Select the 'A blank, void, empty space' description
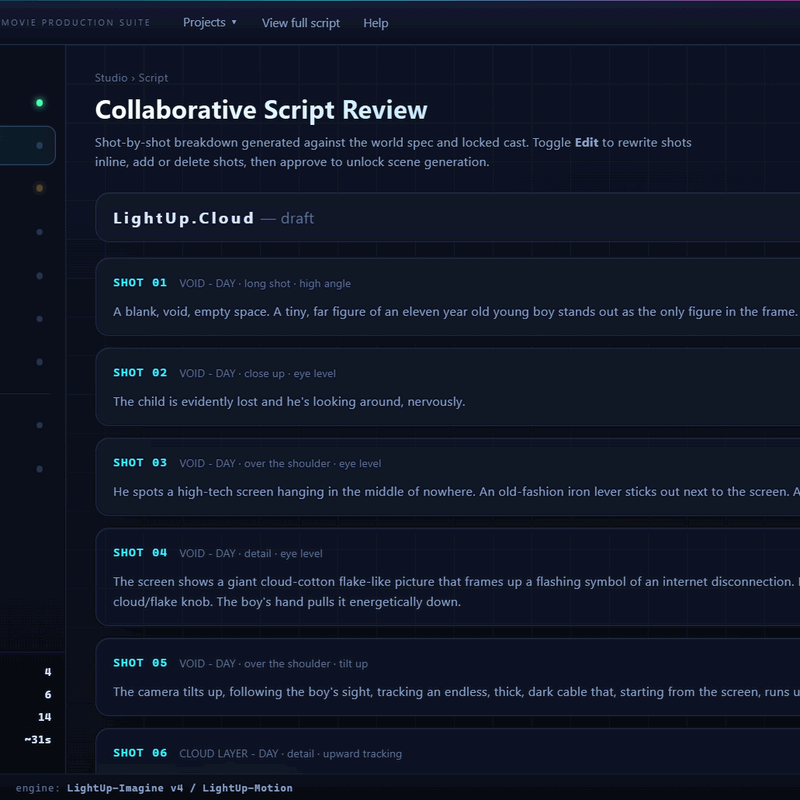 tap(455, 311)
